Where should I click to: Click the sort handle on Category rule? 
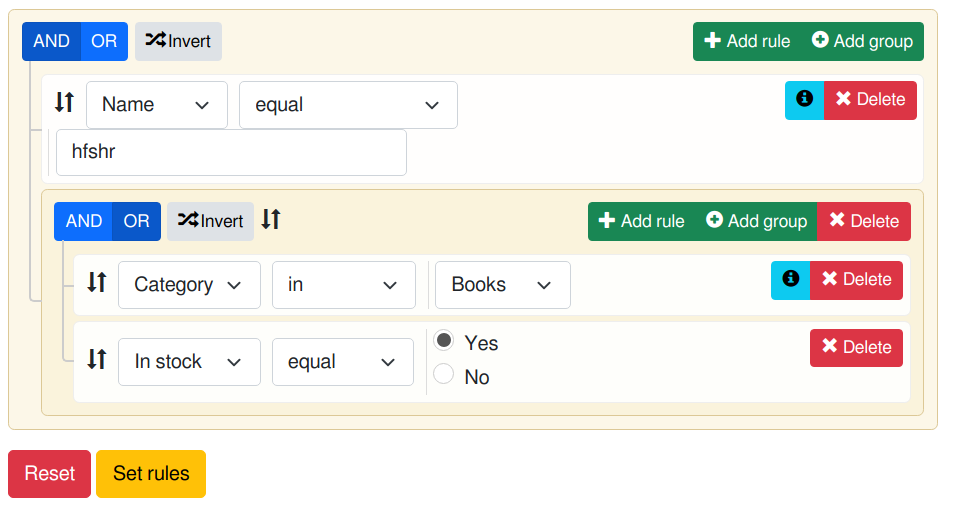[x=97, y=282]
